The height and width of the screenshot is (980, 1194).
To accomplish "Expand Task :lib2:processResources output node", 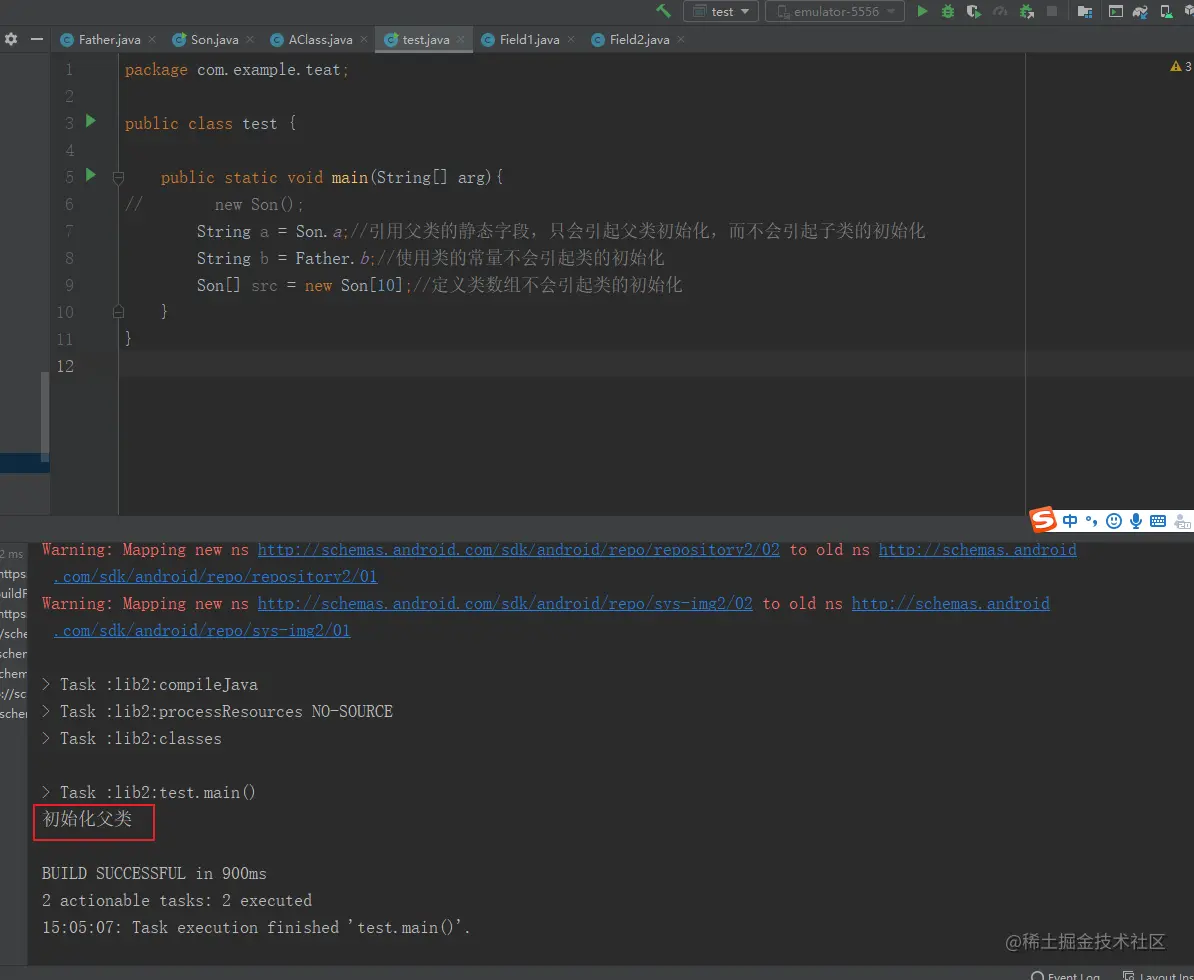I will pos(46,711).
